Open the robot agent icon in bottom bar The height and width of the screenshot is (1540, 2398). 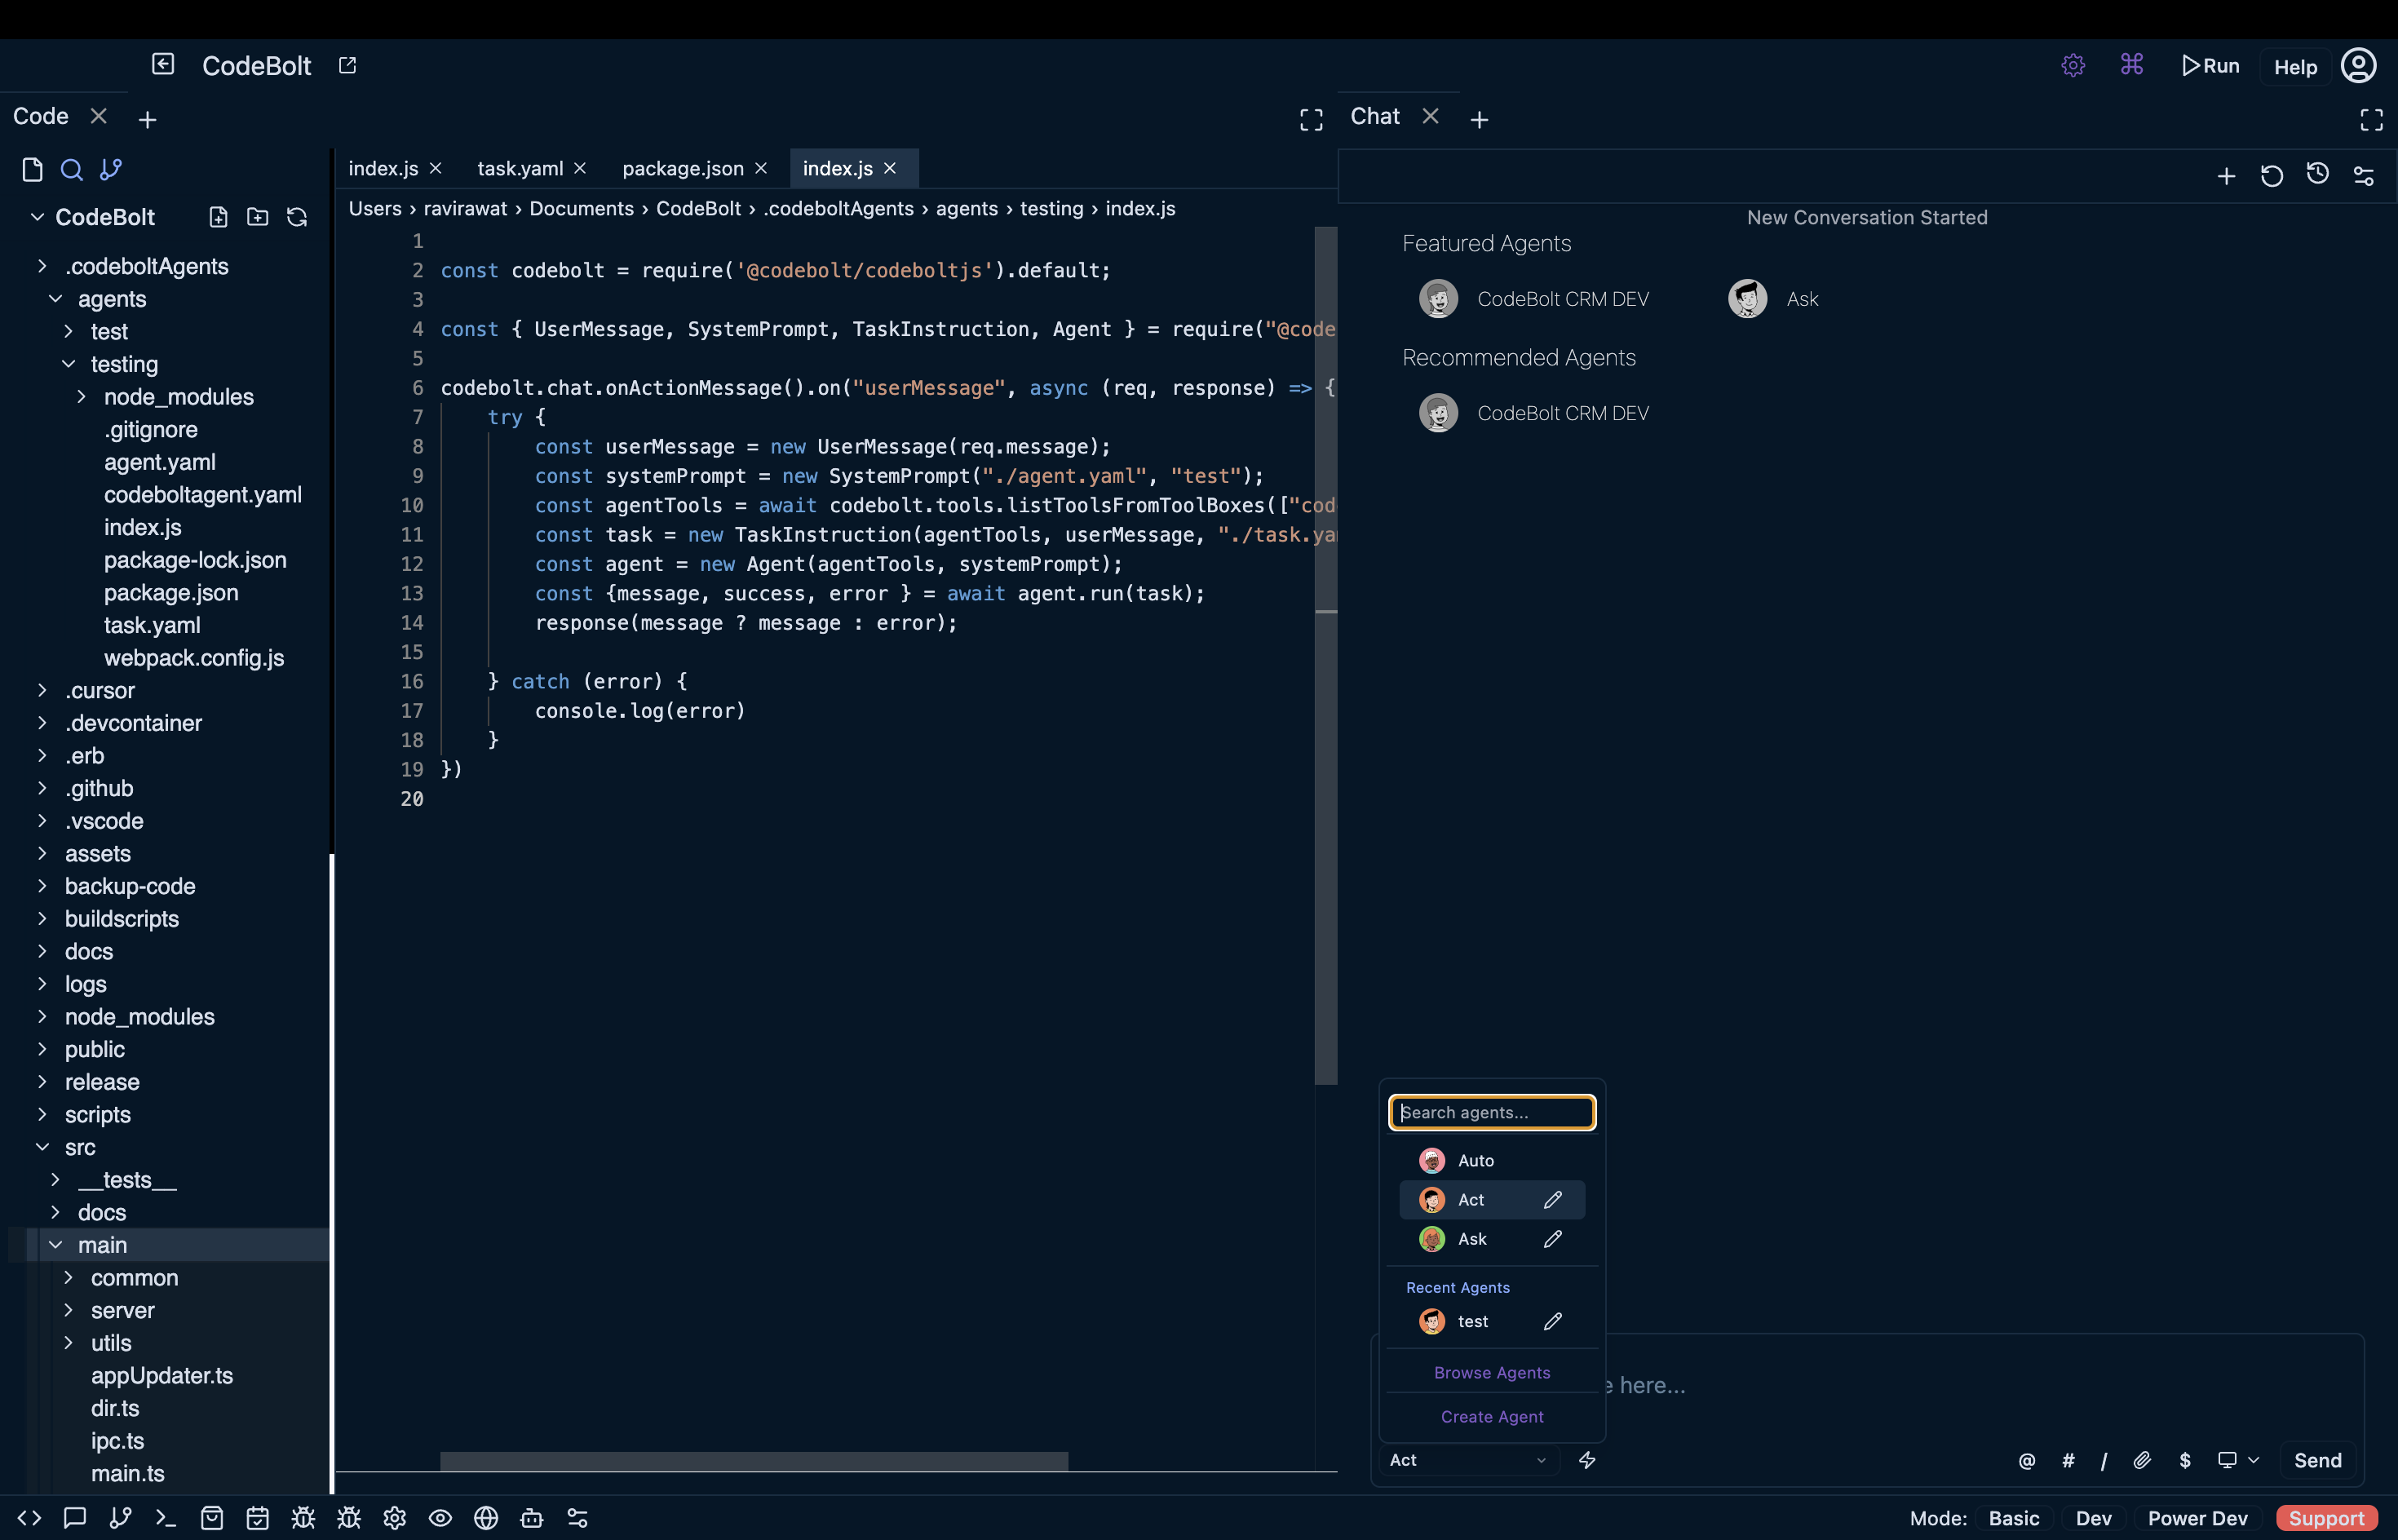tap(532, 1518)
